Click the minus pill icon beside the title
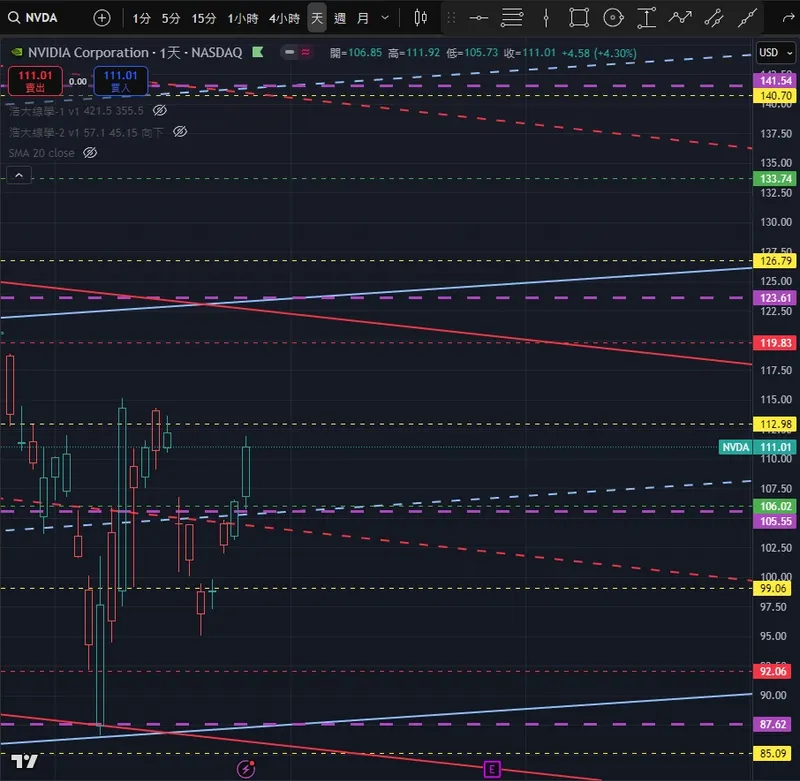The image size is (800, 781). [x=289, y=52]
